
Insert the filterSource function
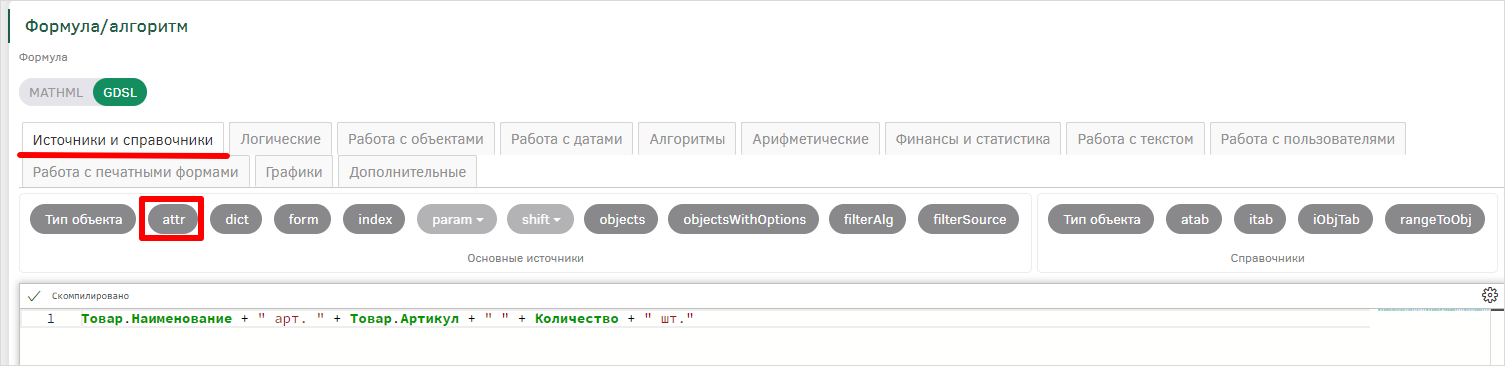pos(969,219)
